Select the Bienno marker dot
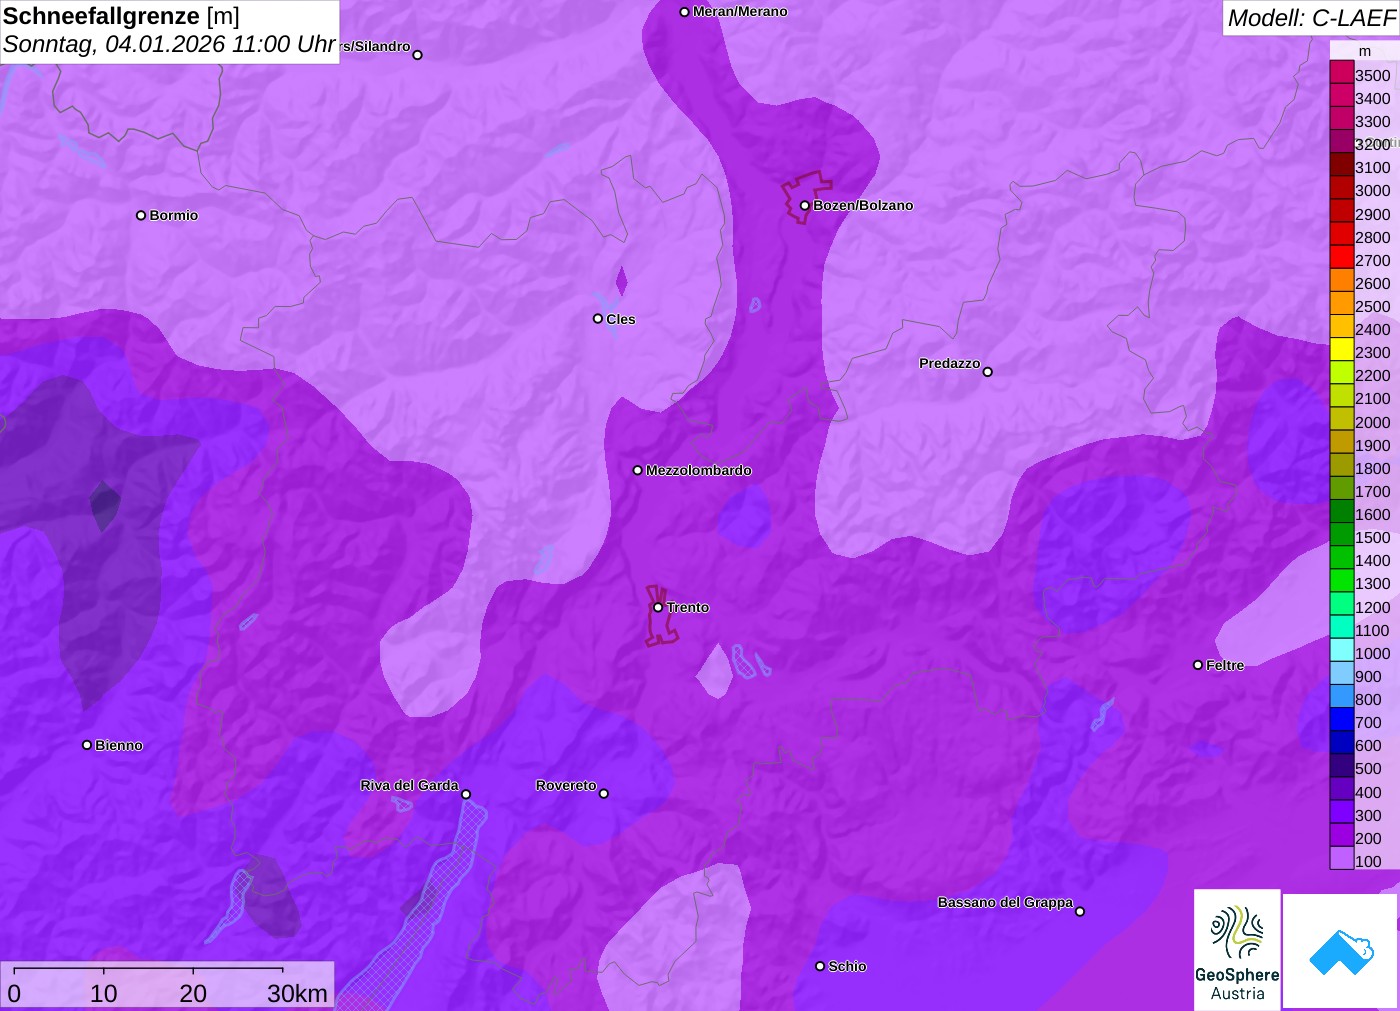 [x=87, y=745]
